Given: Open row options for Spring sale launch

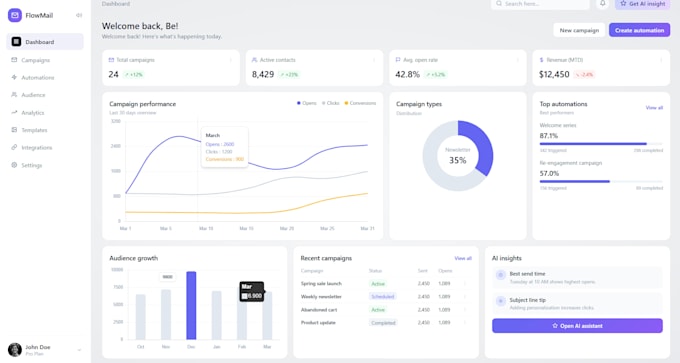Looking at the screenshot, I should pyautogui.click(x=465, y=284).
